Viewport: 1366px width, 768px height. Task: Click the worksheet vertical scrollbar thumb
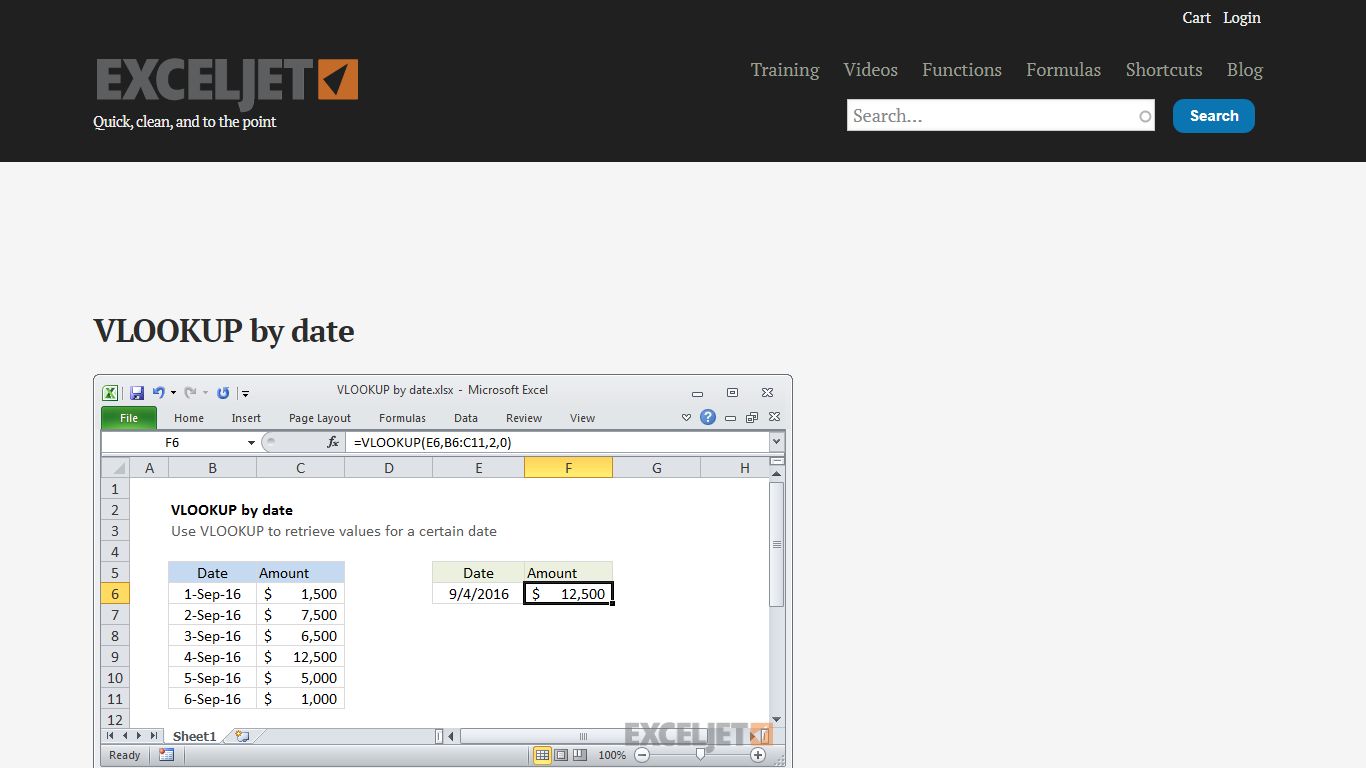coord(777,545)
